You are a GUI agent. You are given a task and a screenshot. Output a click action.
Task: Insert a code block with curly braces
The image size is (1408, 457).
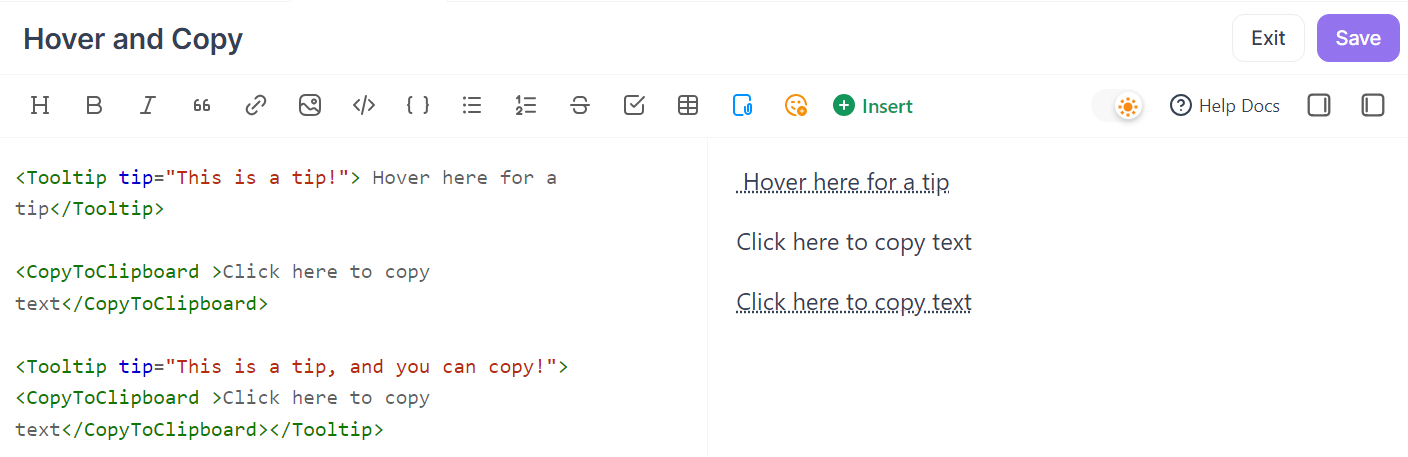(418, 105)
